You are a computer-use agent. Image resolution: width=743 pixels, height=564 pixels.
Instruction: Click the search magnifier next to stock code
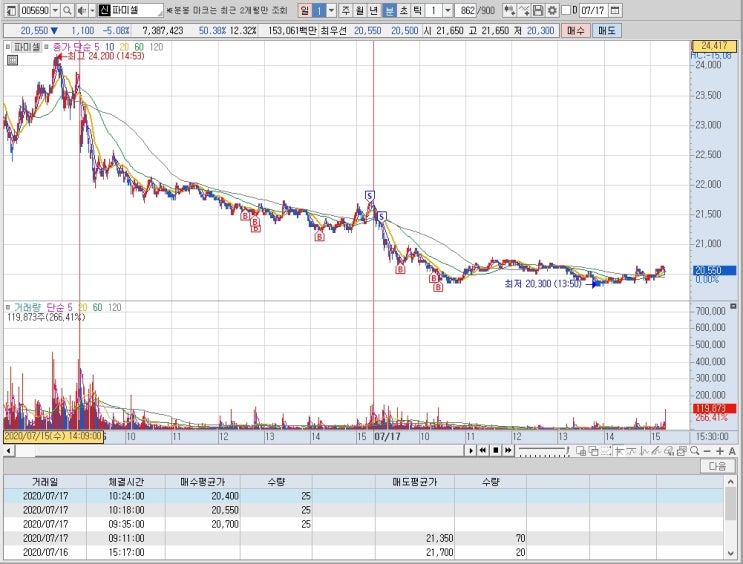pyautogui.click(x=67, y=10)
